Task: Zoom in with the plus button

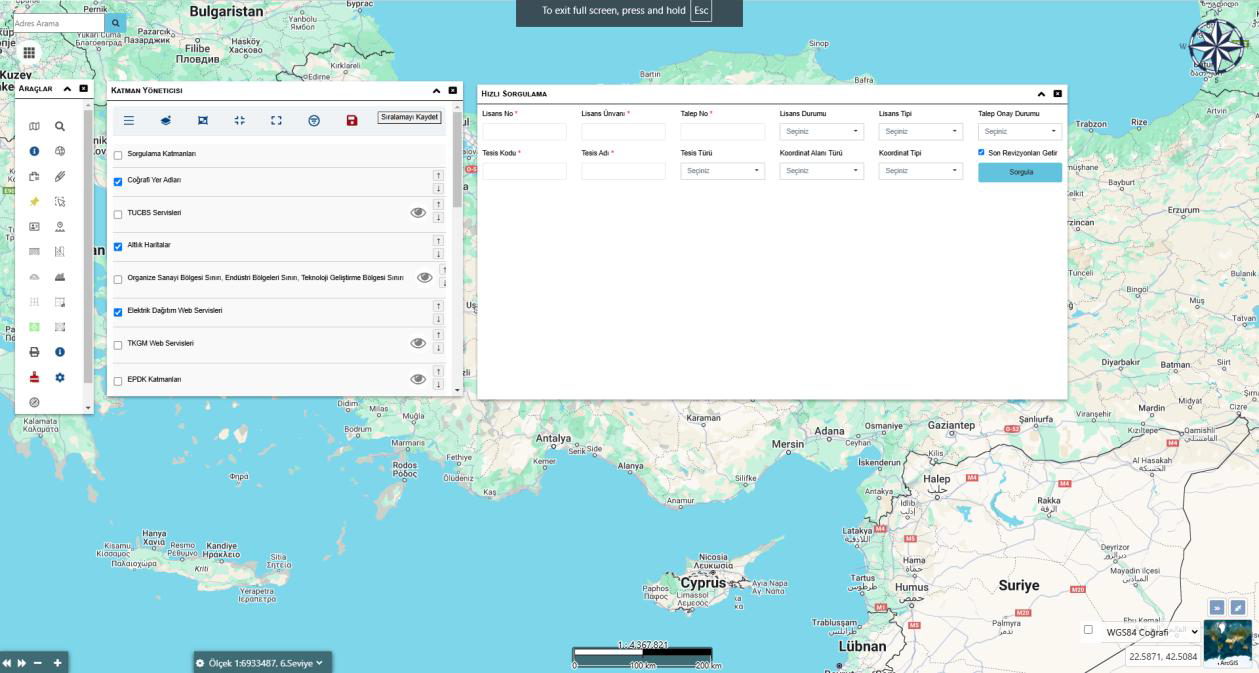Action: pos(58,663)
